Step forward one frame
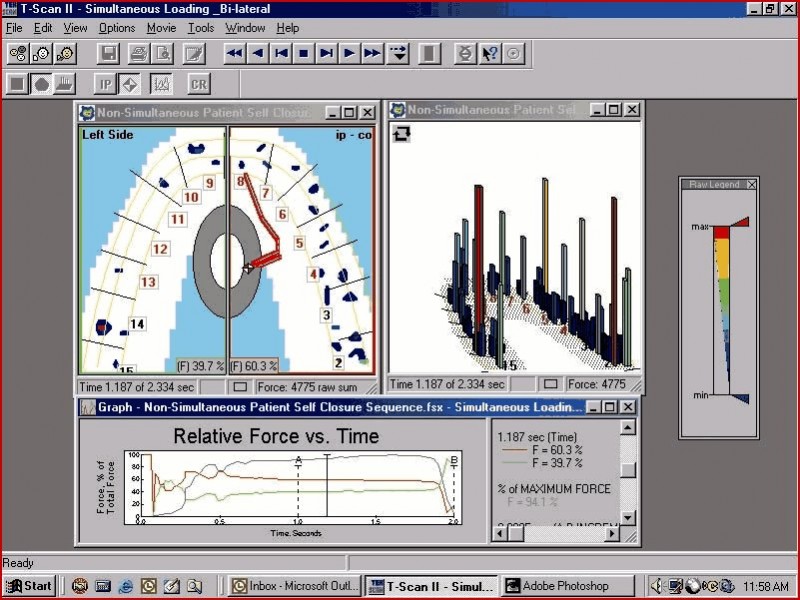The image size is (800, 600). pyautogui.click(x=327, y=53)
